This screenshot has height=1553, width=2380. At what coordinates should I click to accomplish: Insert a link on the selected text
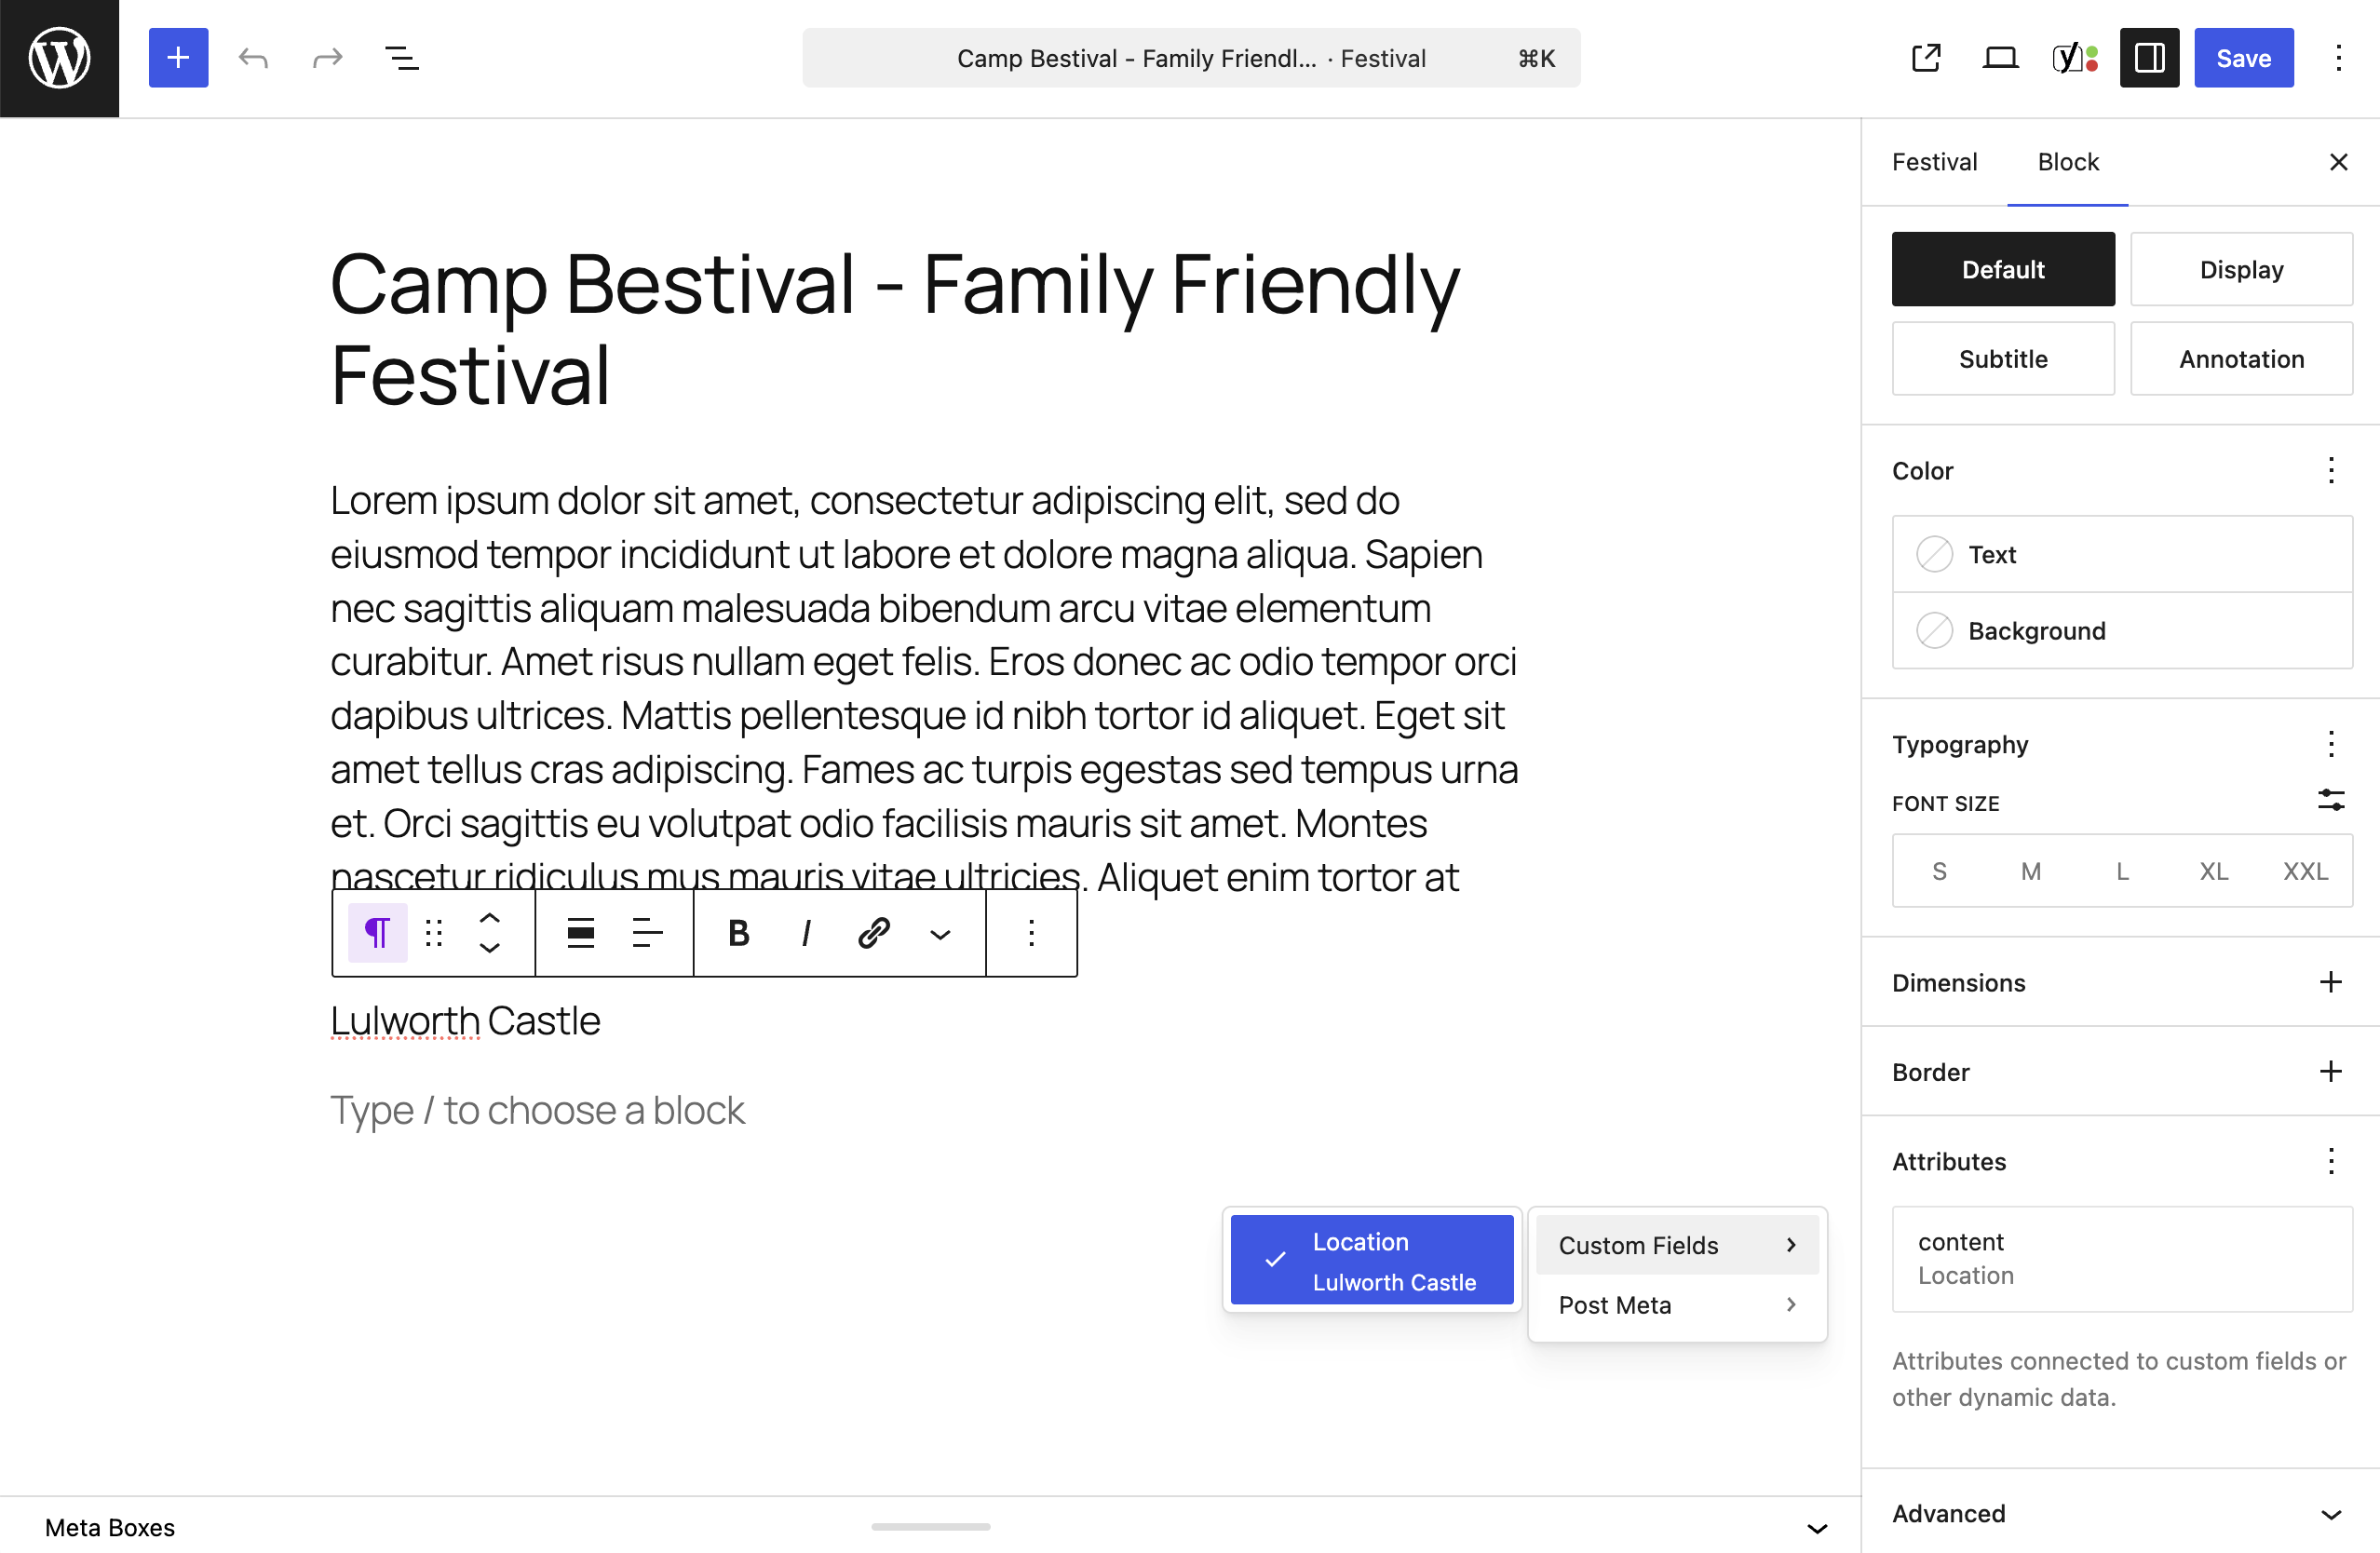tap(873, 933)
